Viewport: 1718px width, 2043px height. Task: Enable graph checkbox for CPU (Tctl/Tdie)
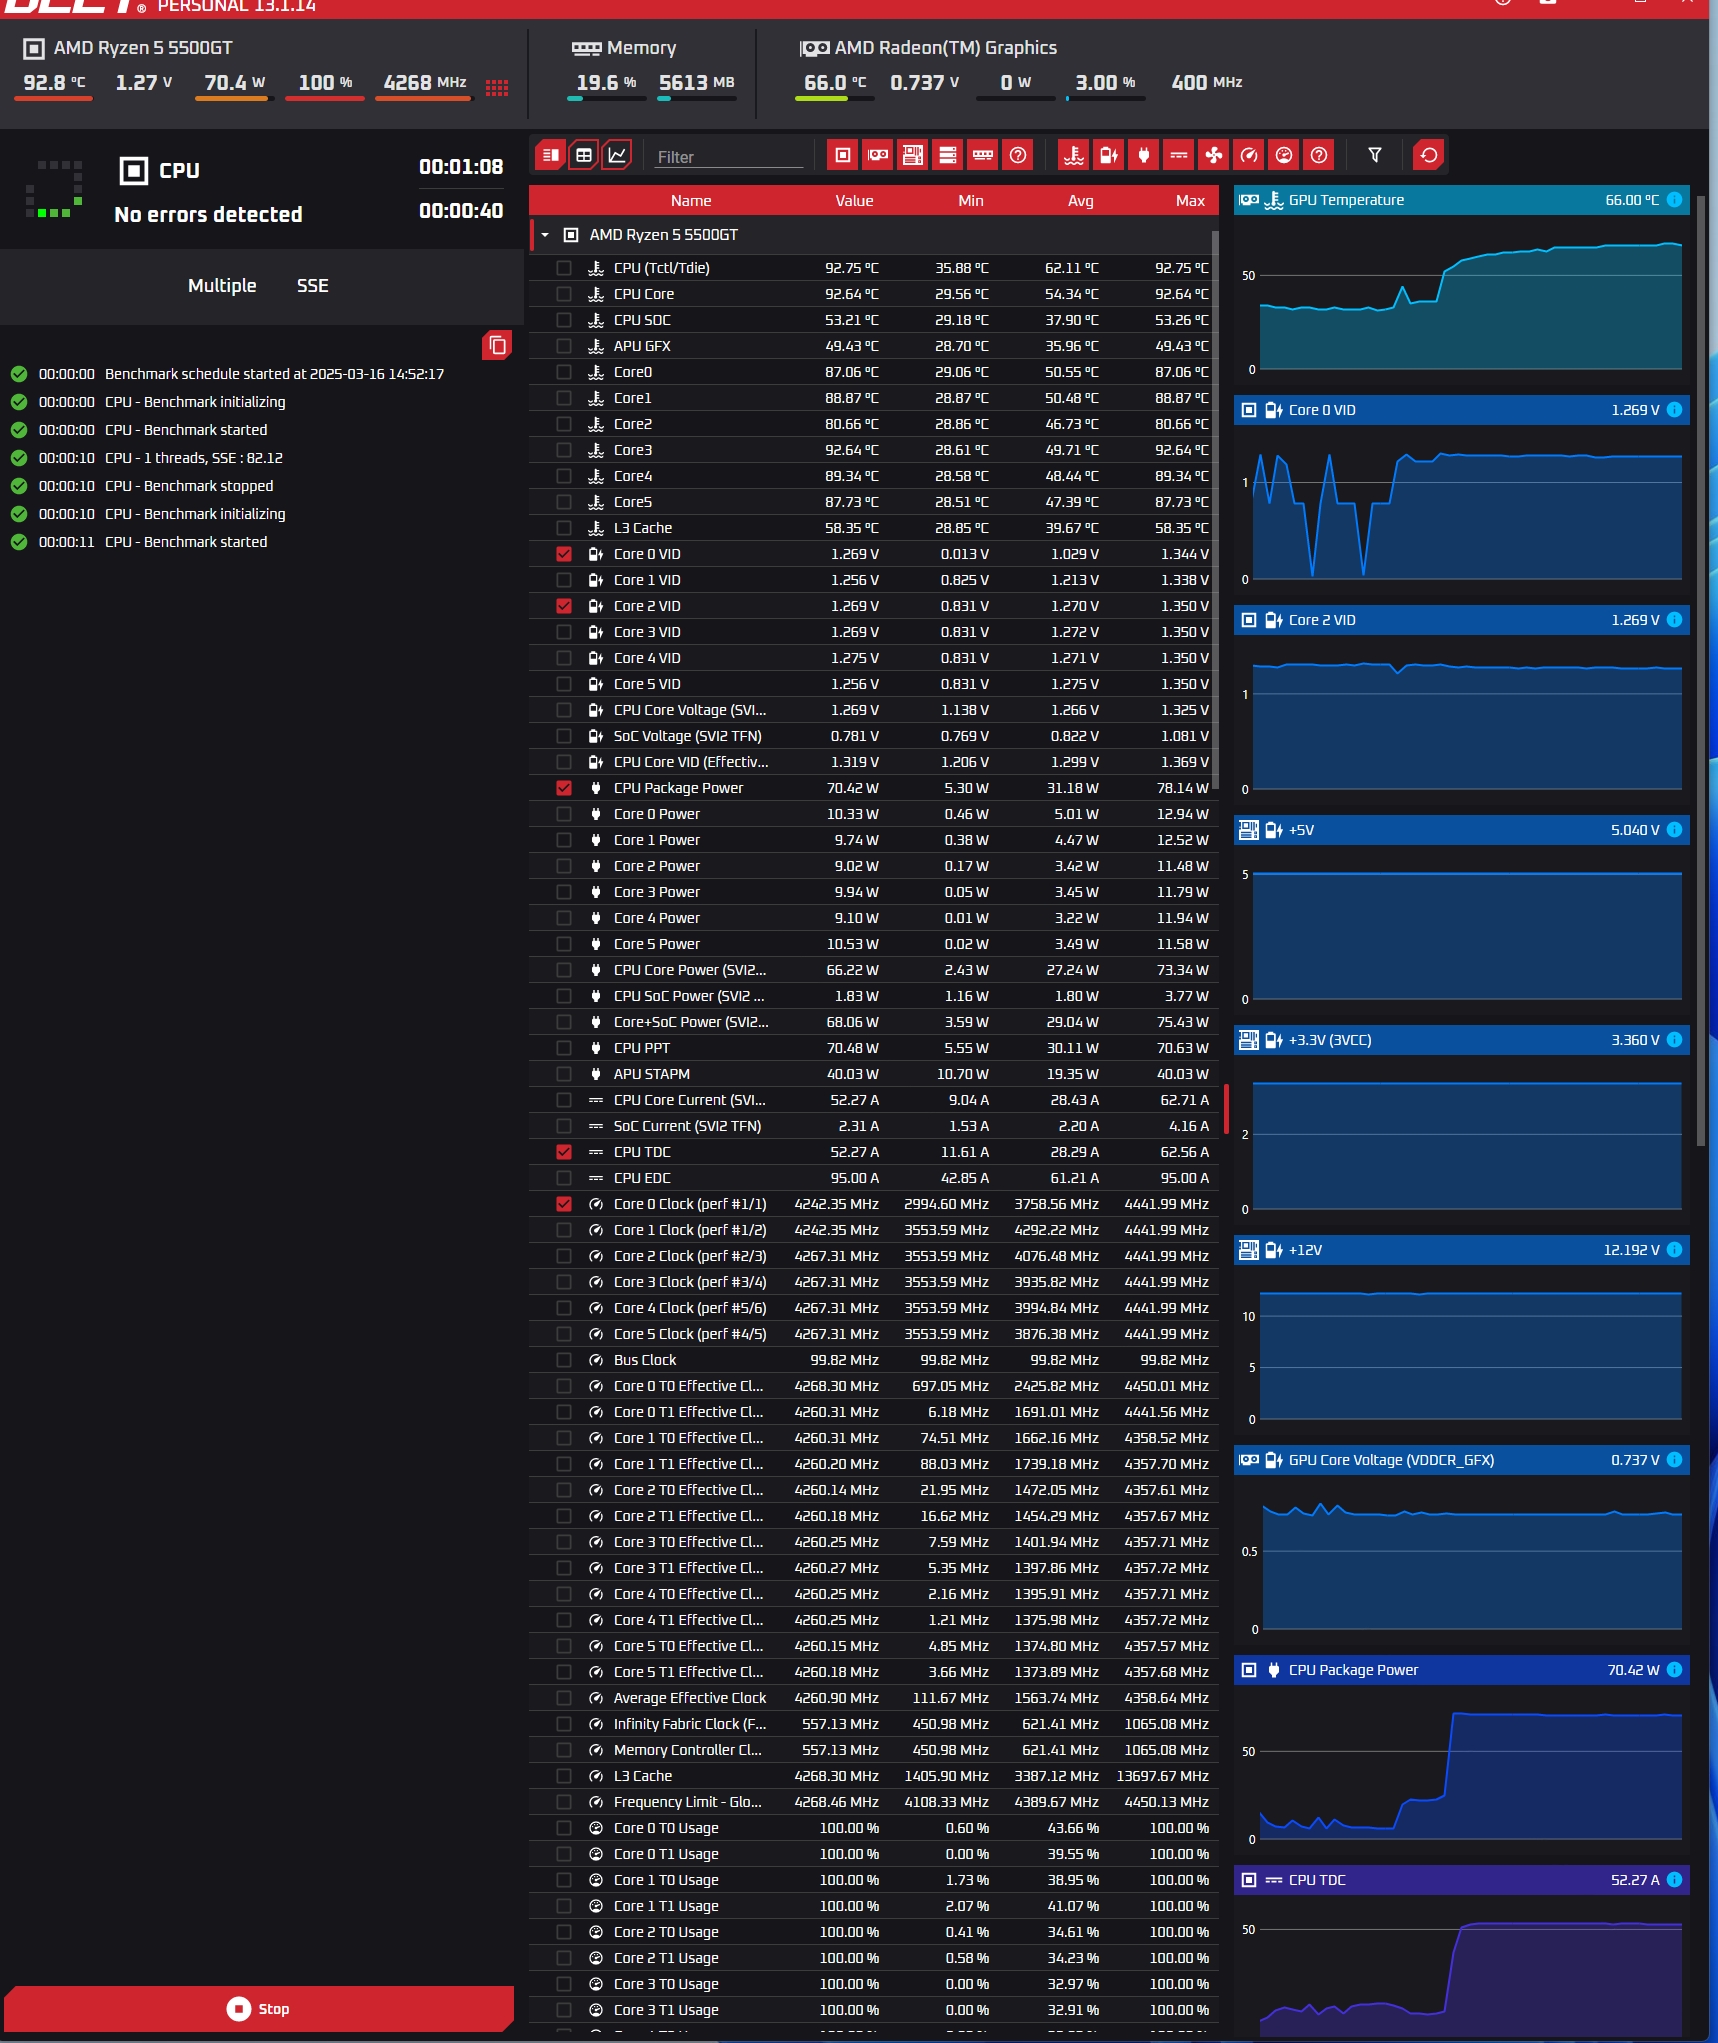pos(564,268)
